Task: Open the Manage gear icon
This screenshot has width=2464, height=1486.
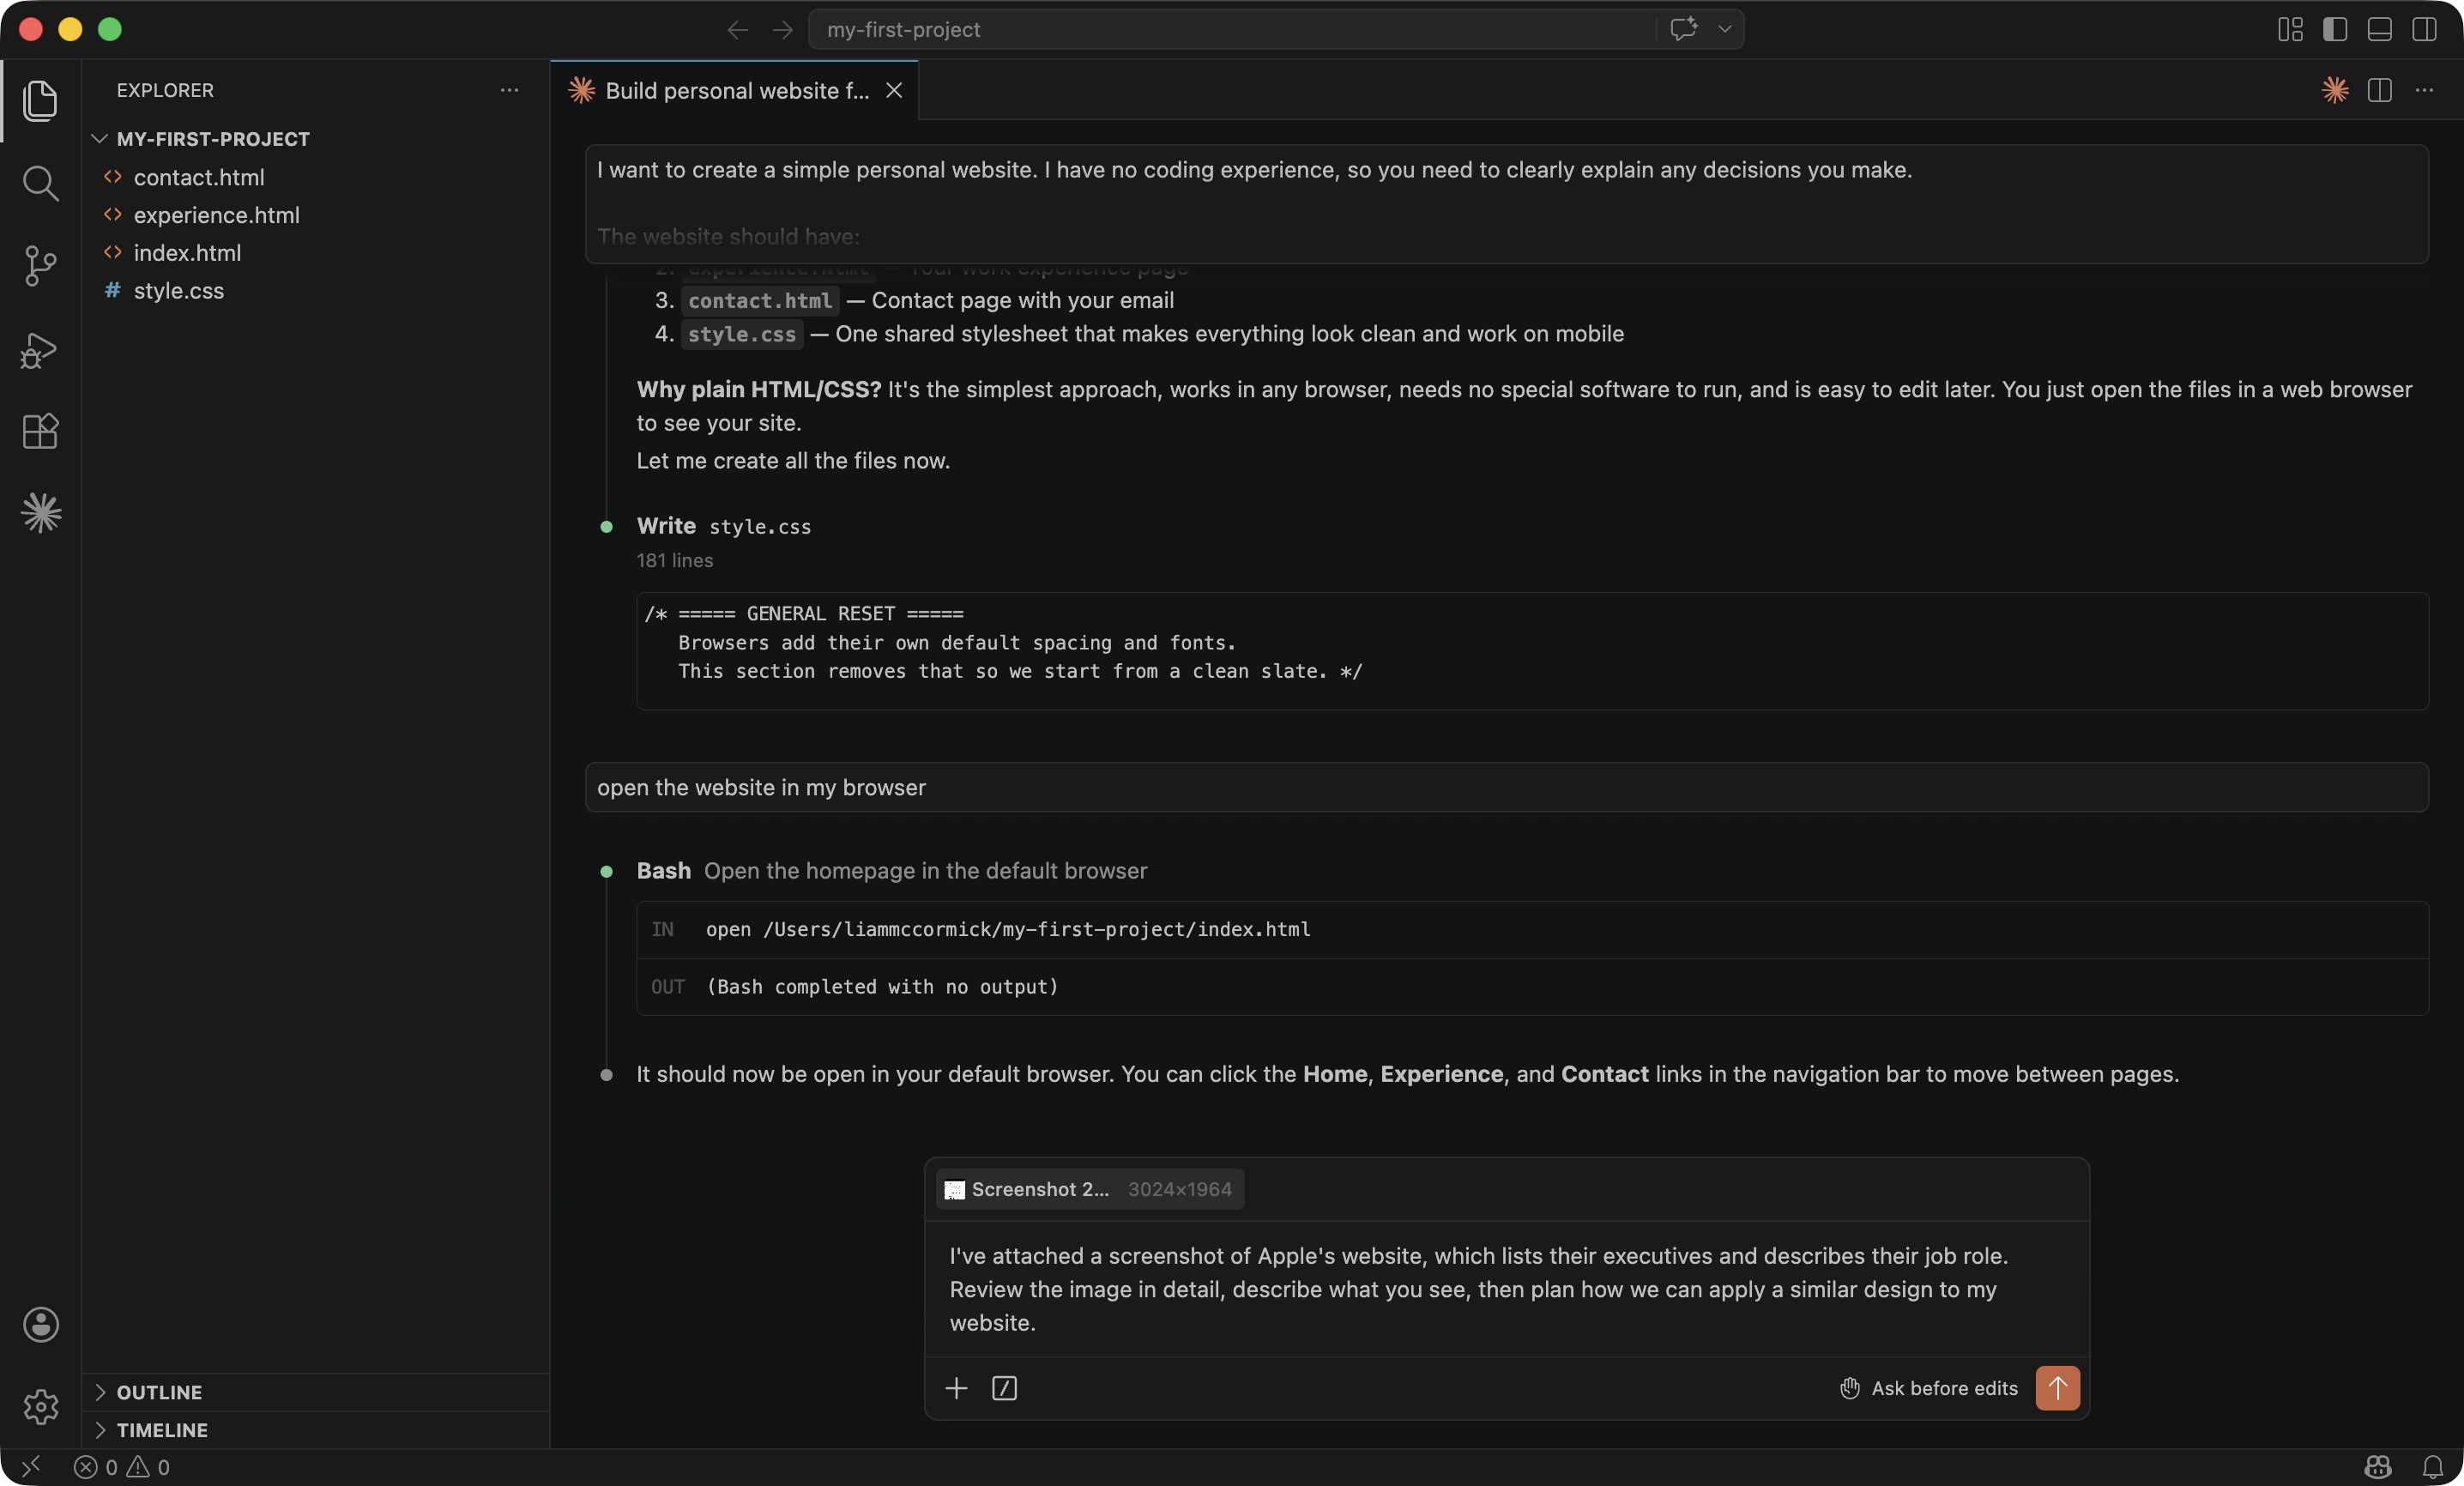Action: pyautogui.click(x=40, y=1407)
